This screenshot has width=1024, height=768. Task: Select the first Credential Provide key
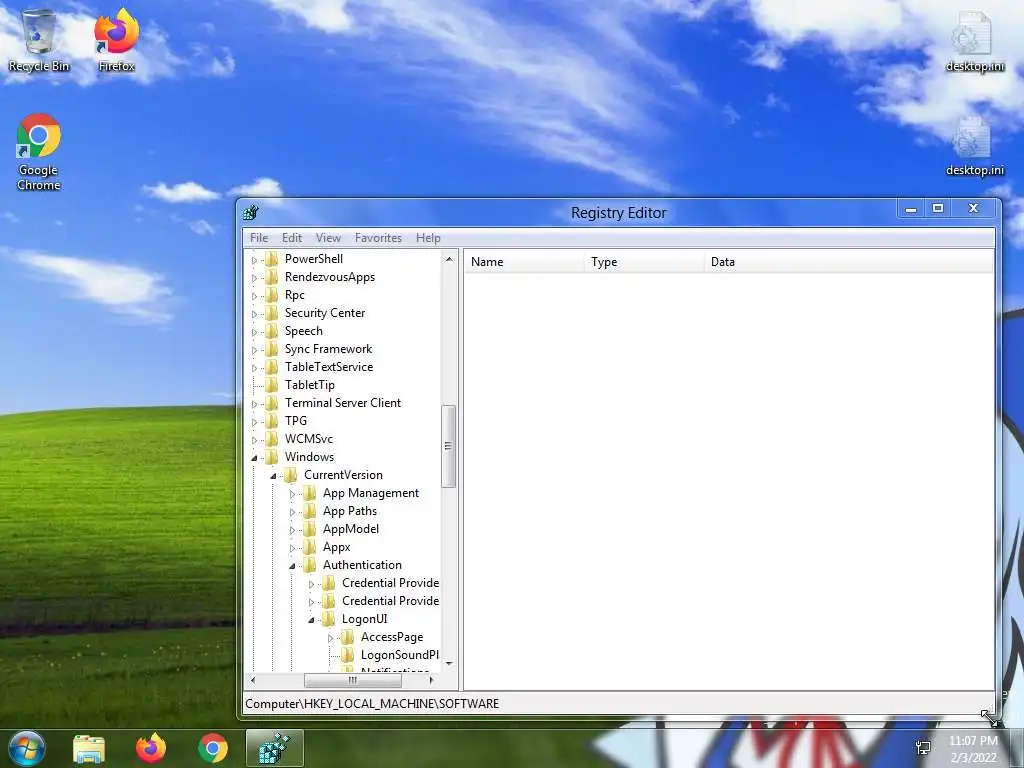click(390, 583)
